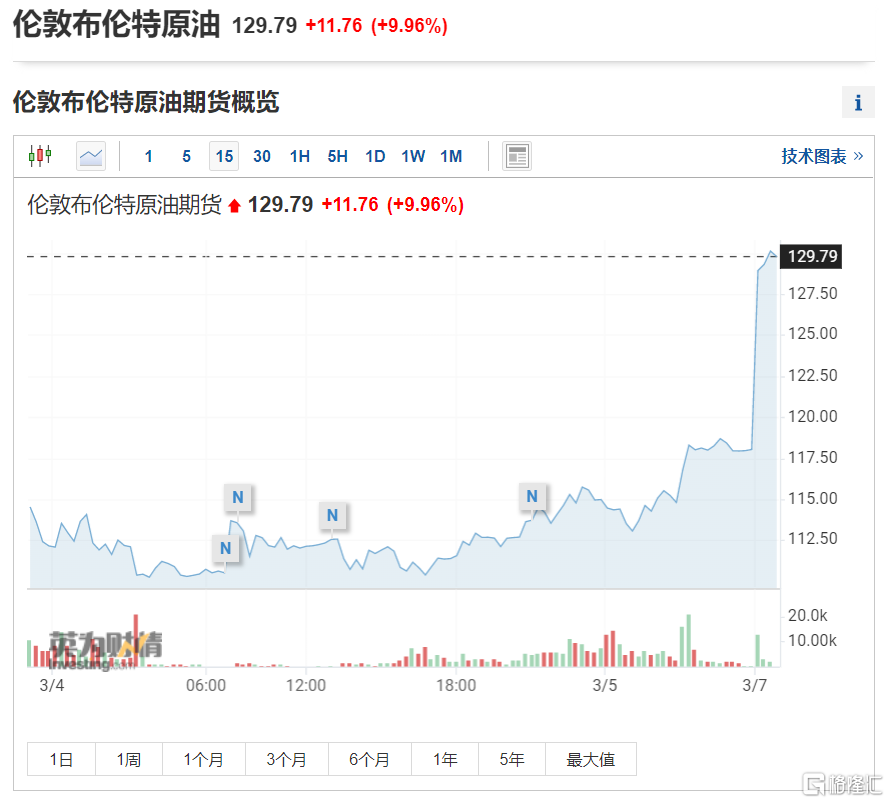Choose the 5H interval option
The width and height of the screenshot is (889, 803).
click(337, 156)
